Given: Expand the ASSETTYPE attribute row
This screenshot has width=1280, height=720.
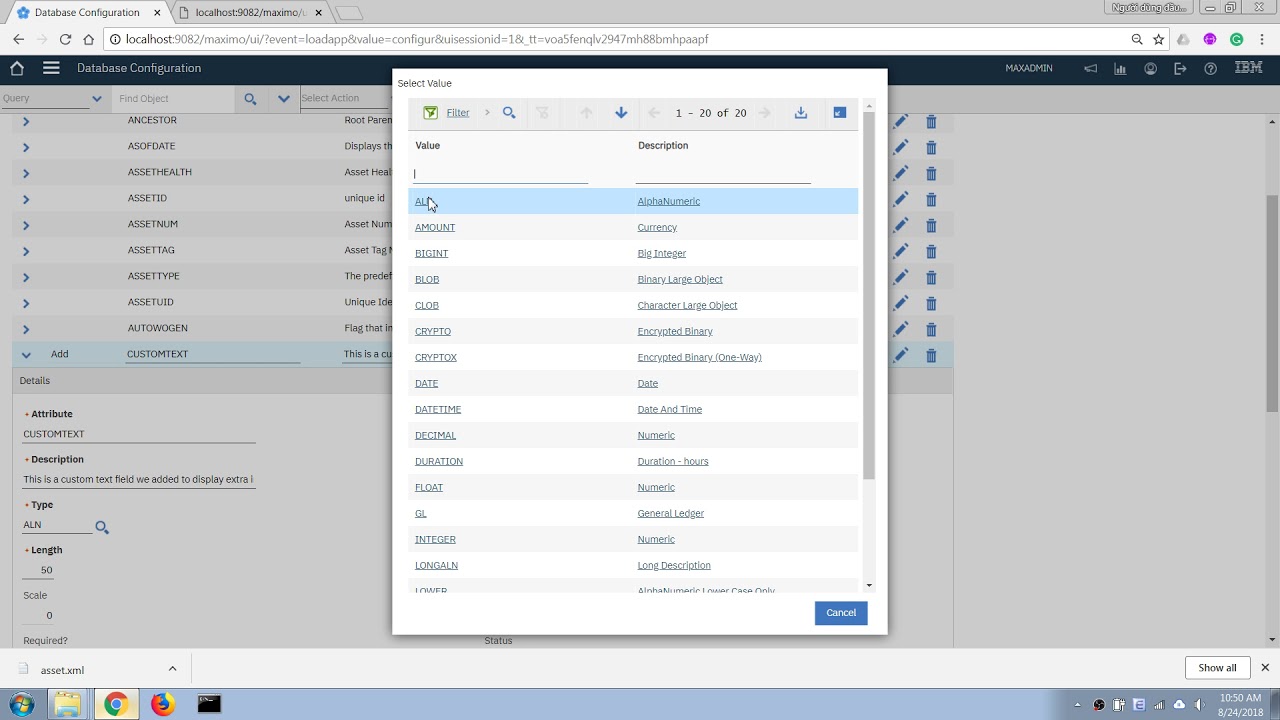Looking at the screenshot, I should [x=26, y=277].
